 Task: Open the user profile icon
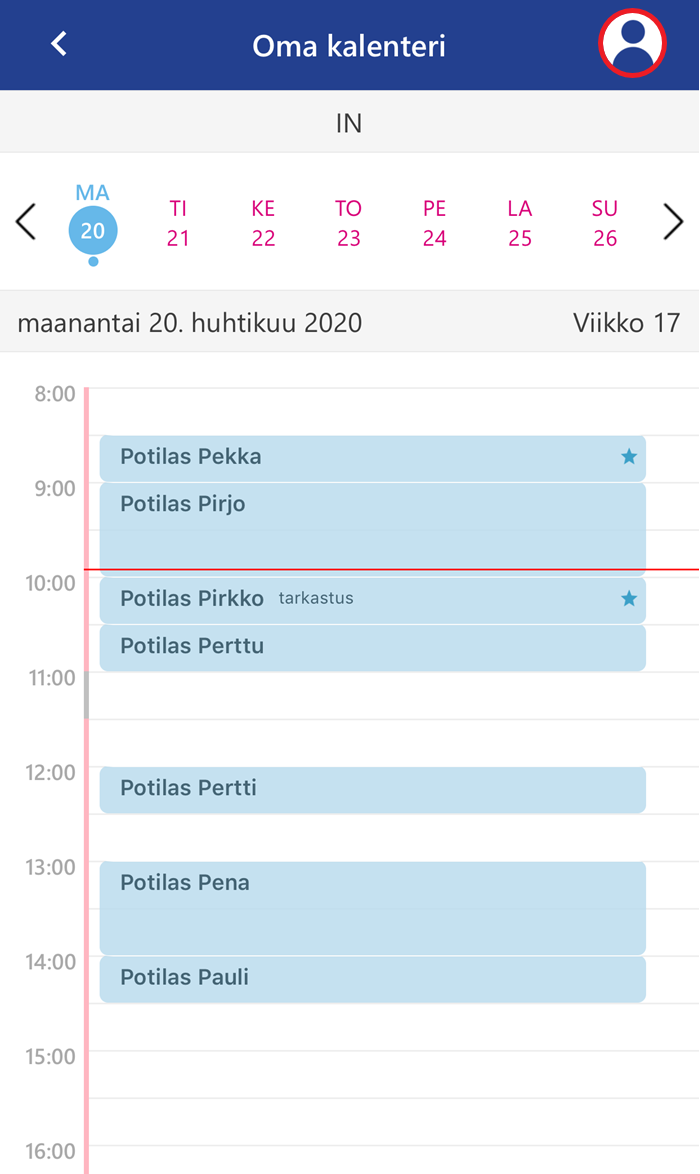tap(633, 43)
